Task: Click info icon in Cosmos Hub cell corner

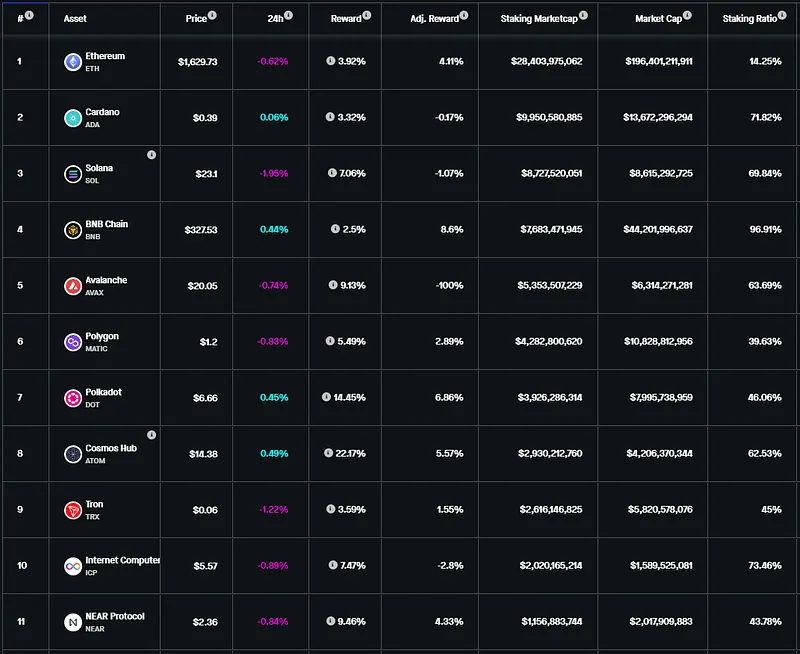Action: [x=152, y=435]
